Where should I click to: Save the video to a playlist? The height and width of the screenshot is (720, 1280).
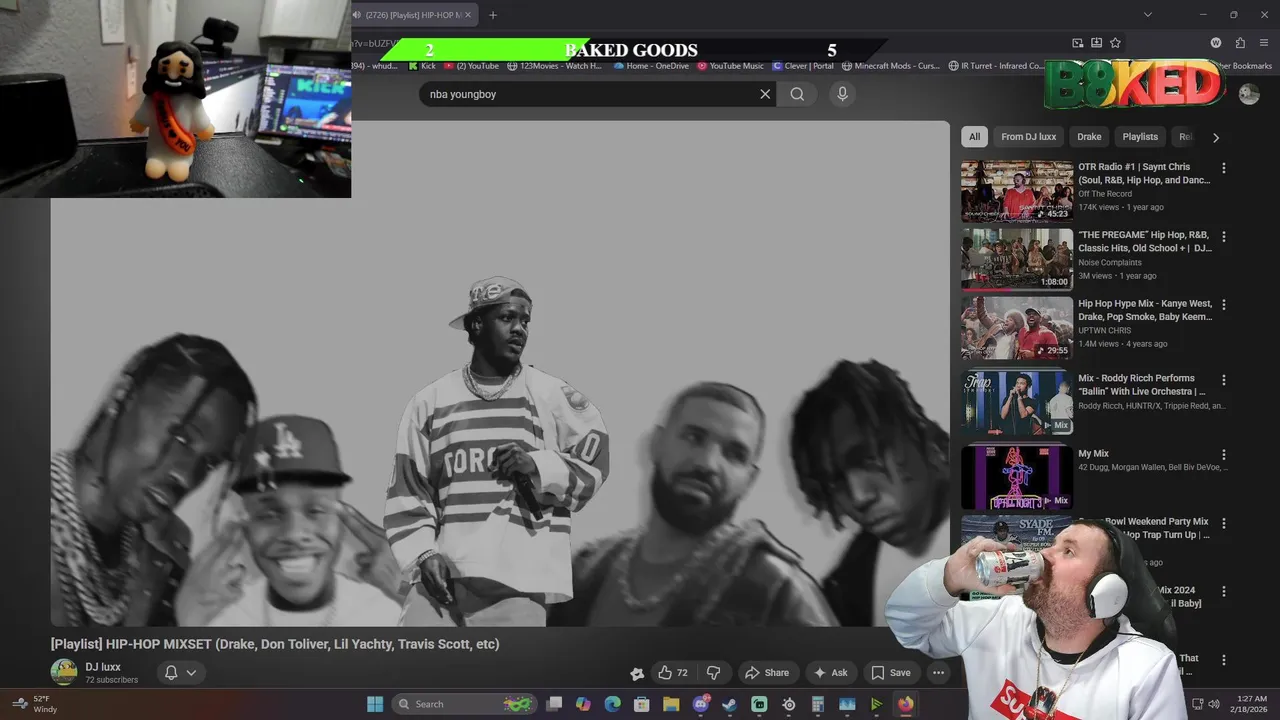(x=890, y=673)
